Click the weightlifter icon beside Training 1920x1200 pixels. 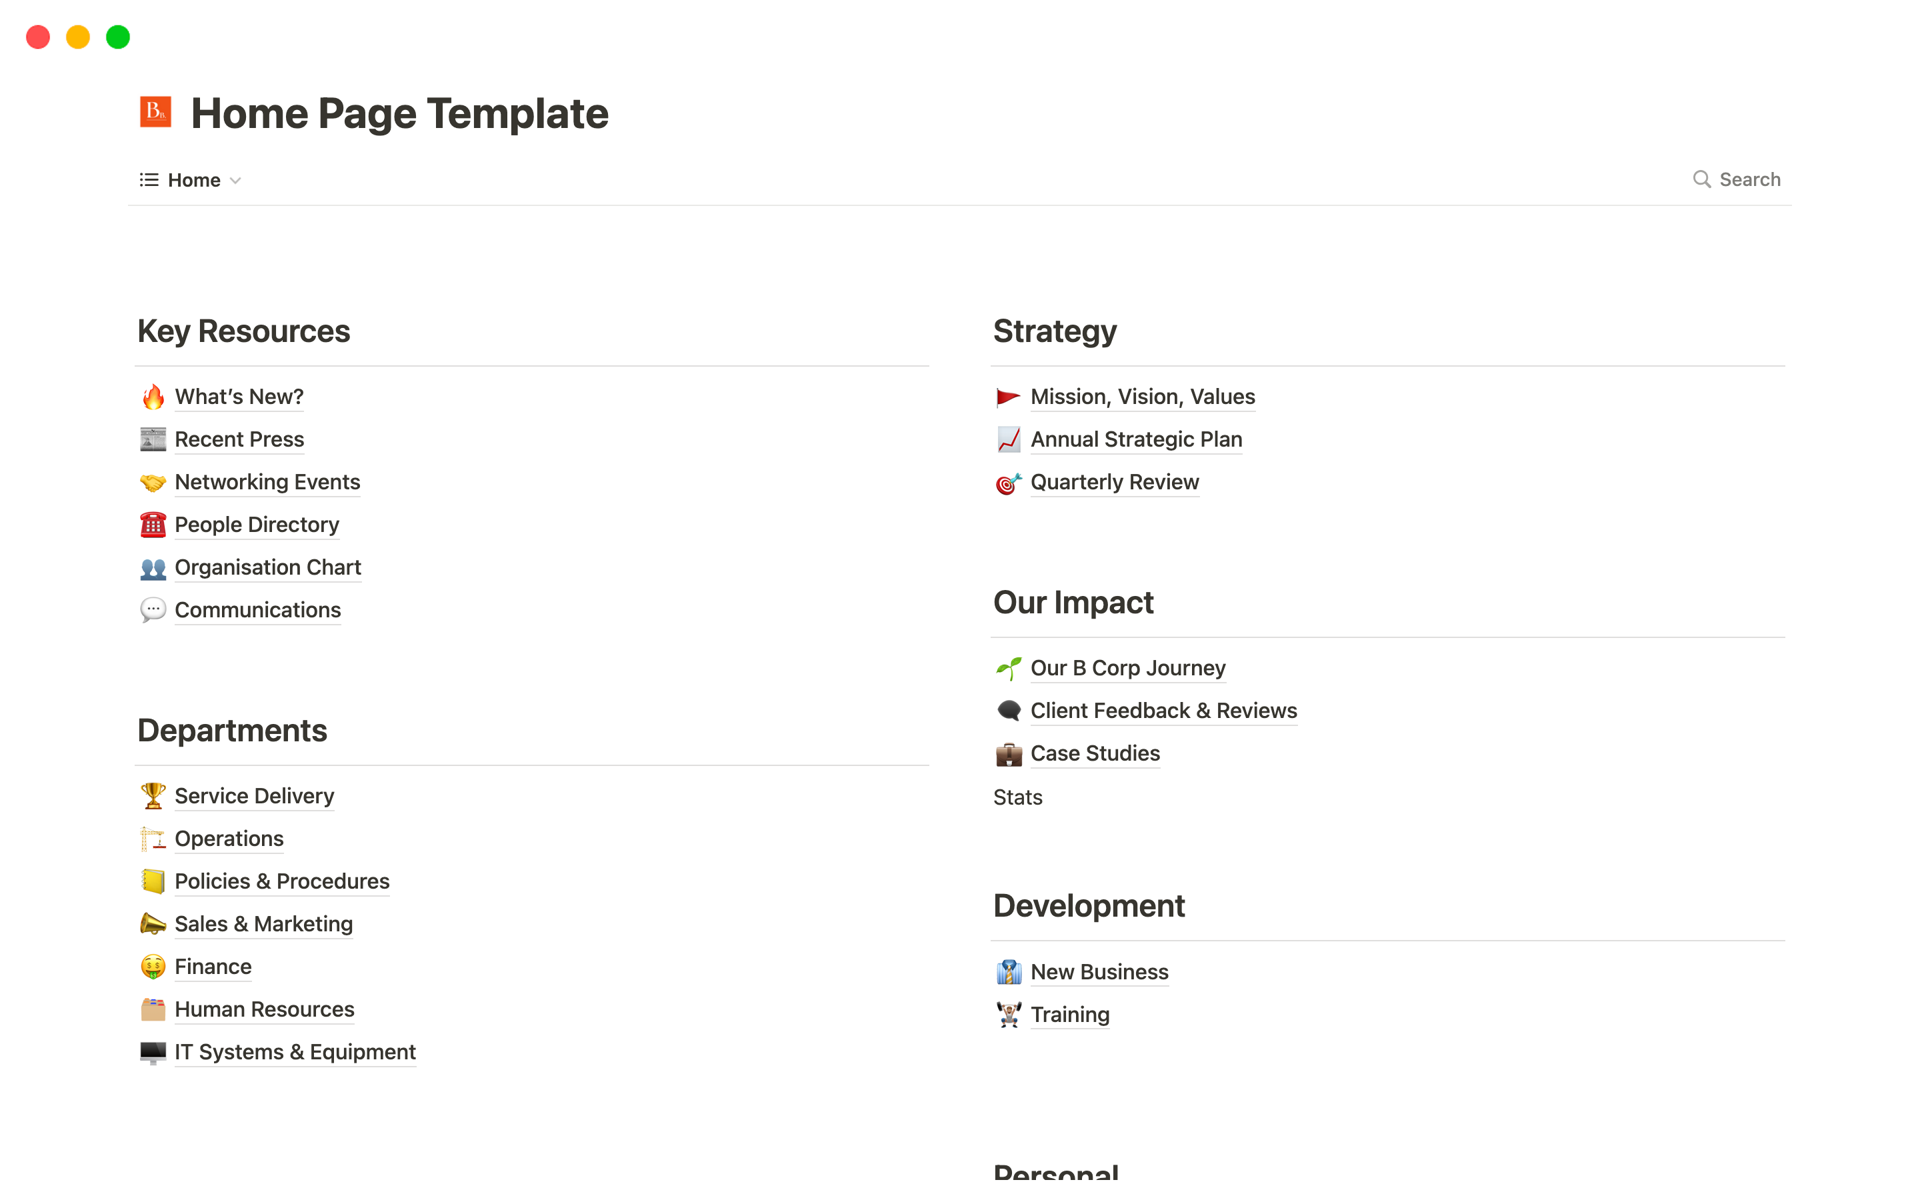(x=1008, y=1015)
